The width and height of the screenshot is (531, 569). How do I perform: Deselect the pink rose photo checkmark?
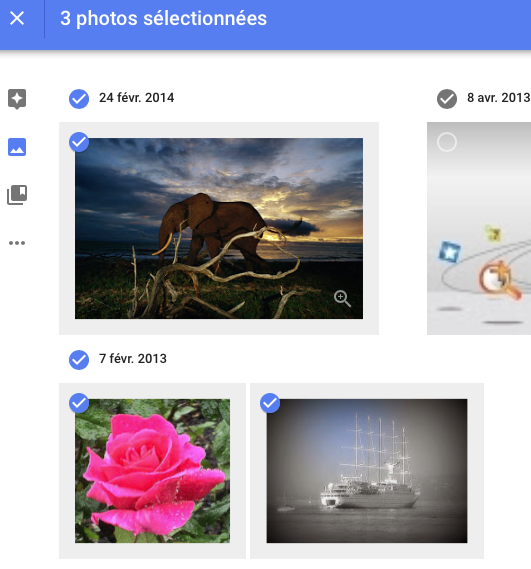click(x=79, y=403)
